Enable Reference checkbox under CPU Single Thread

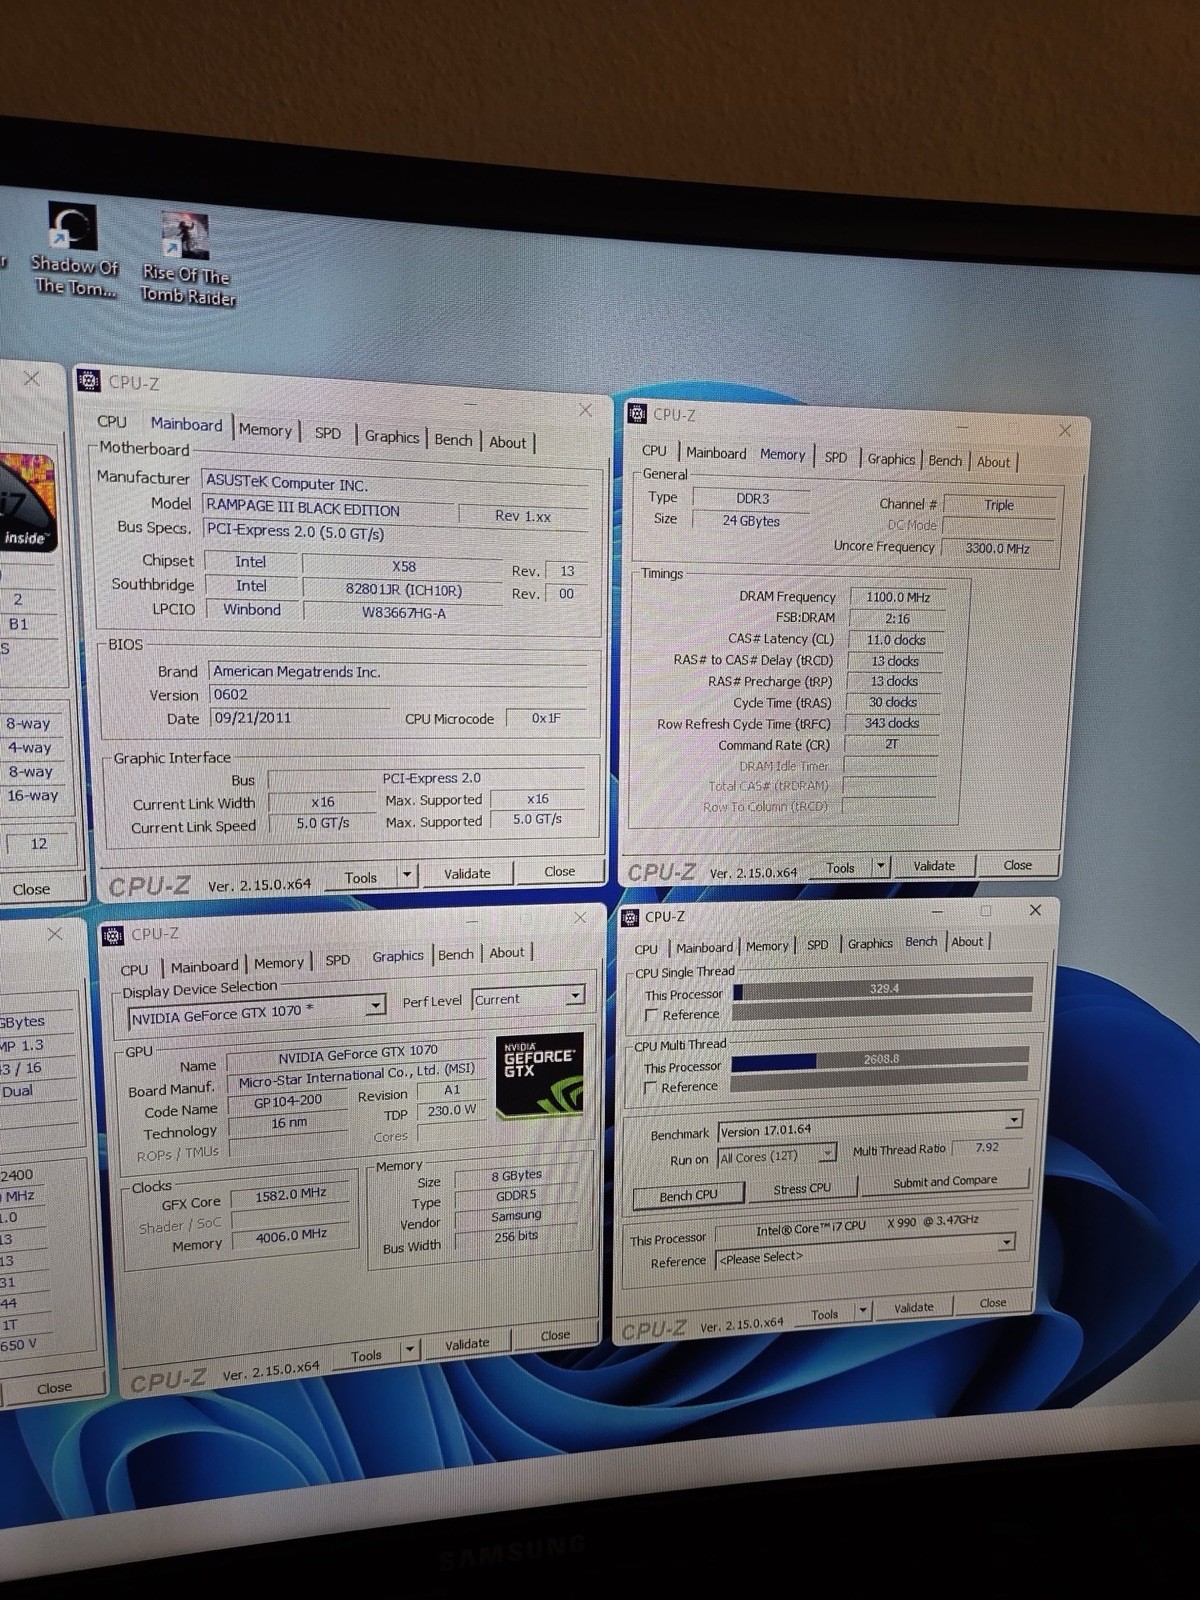click(x=652, y=1015)
